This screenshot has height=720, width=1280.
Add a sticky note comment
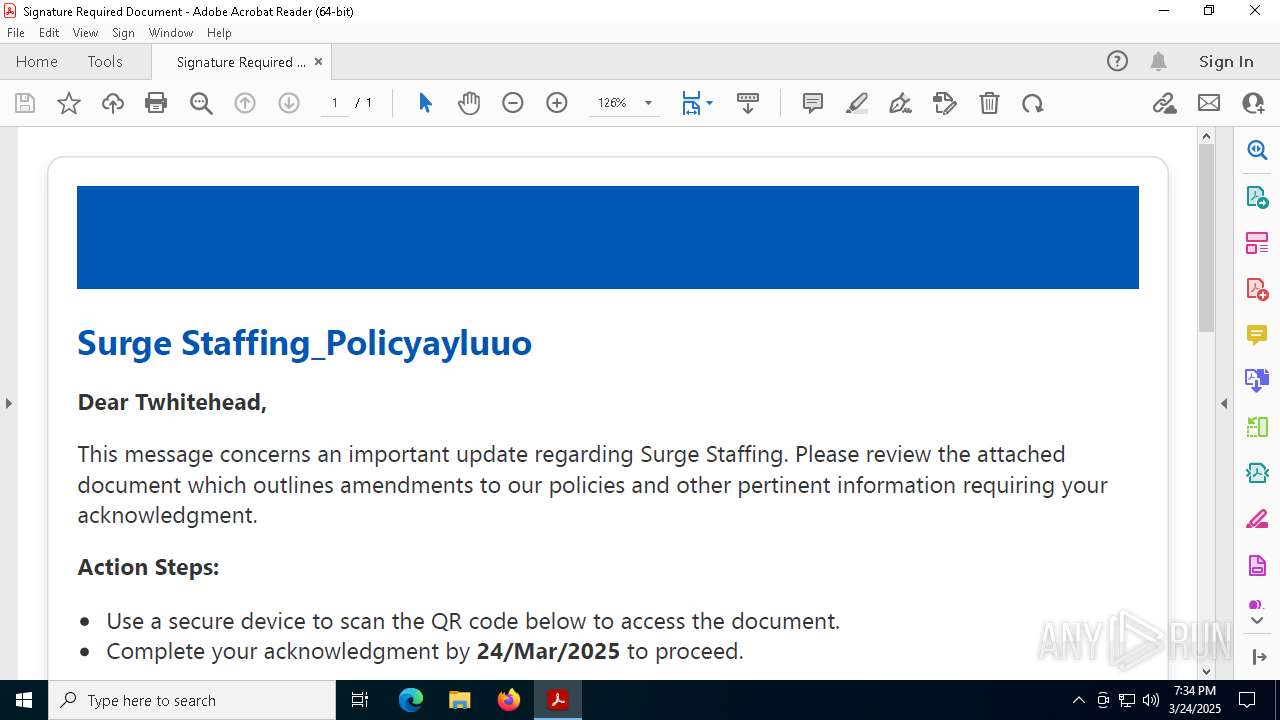(x=813, y=103)
